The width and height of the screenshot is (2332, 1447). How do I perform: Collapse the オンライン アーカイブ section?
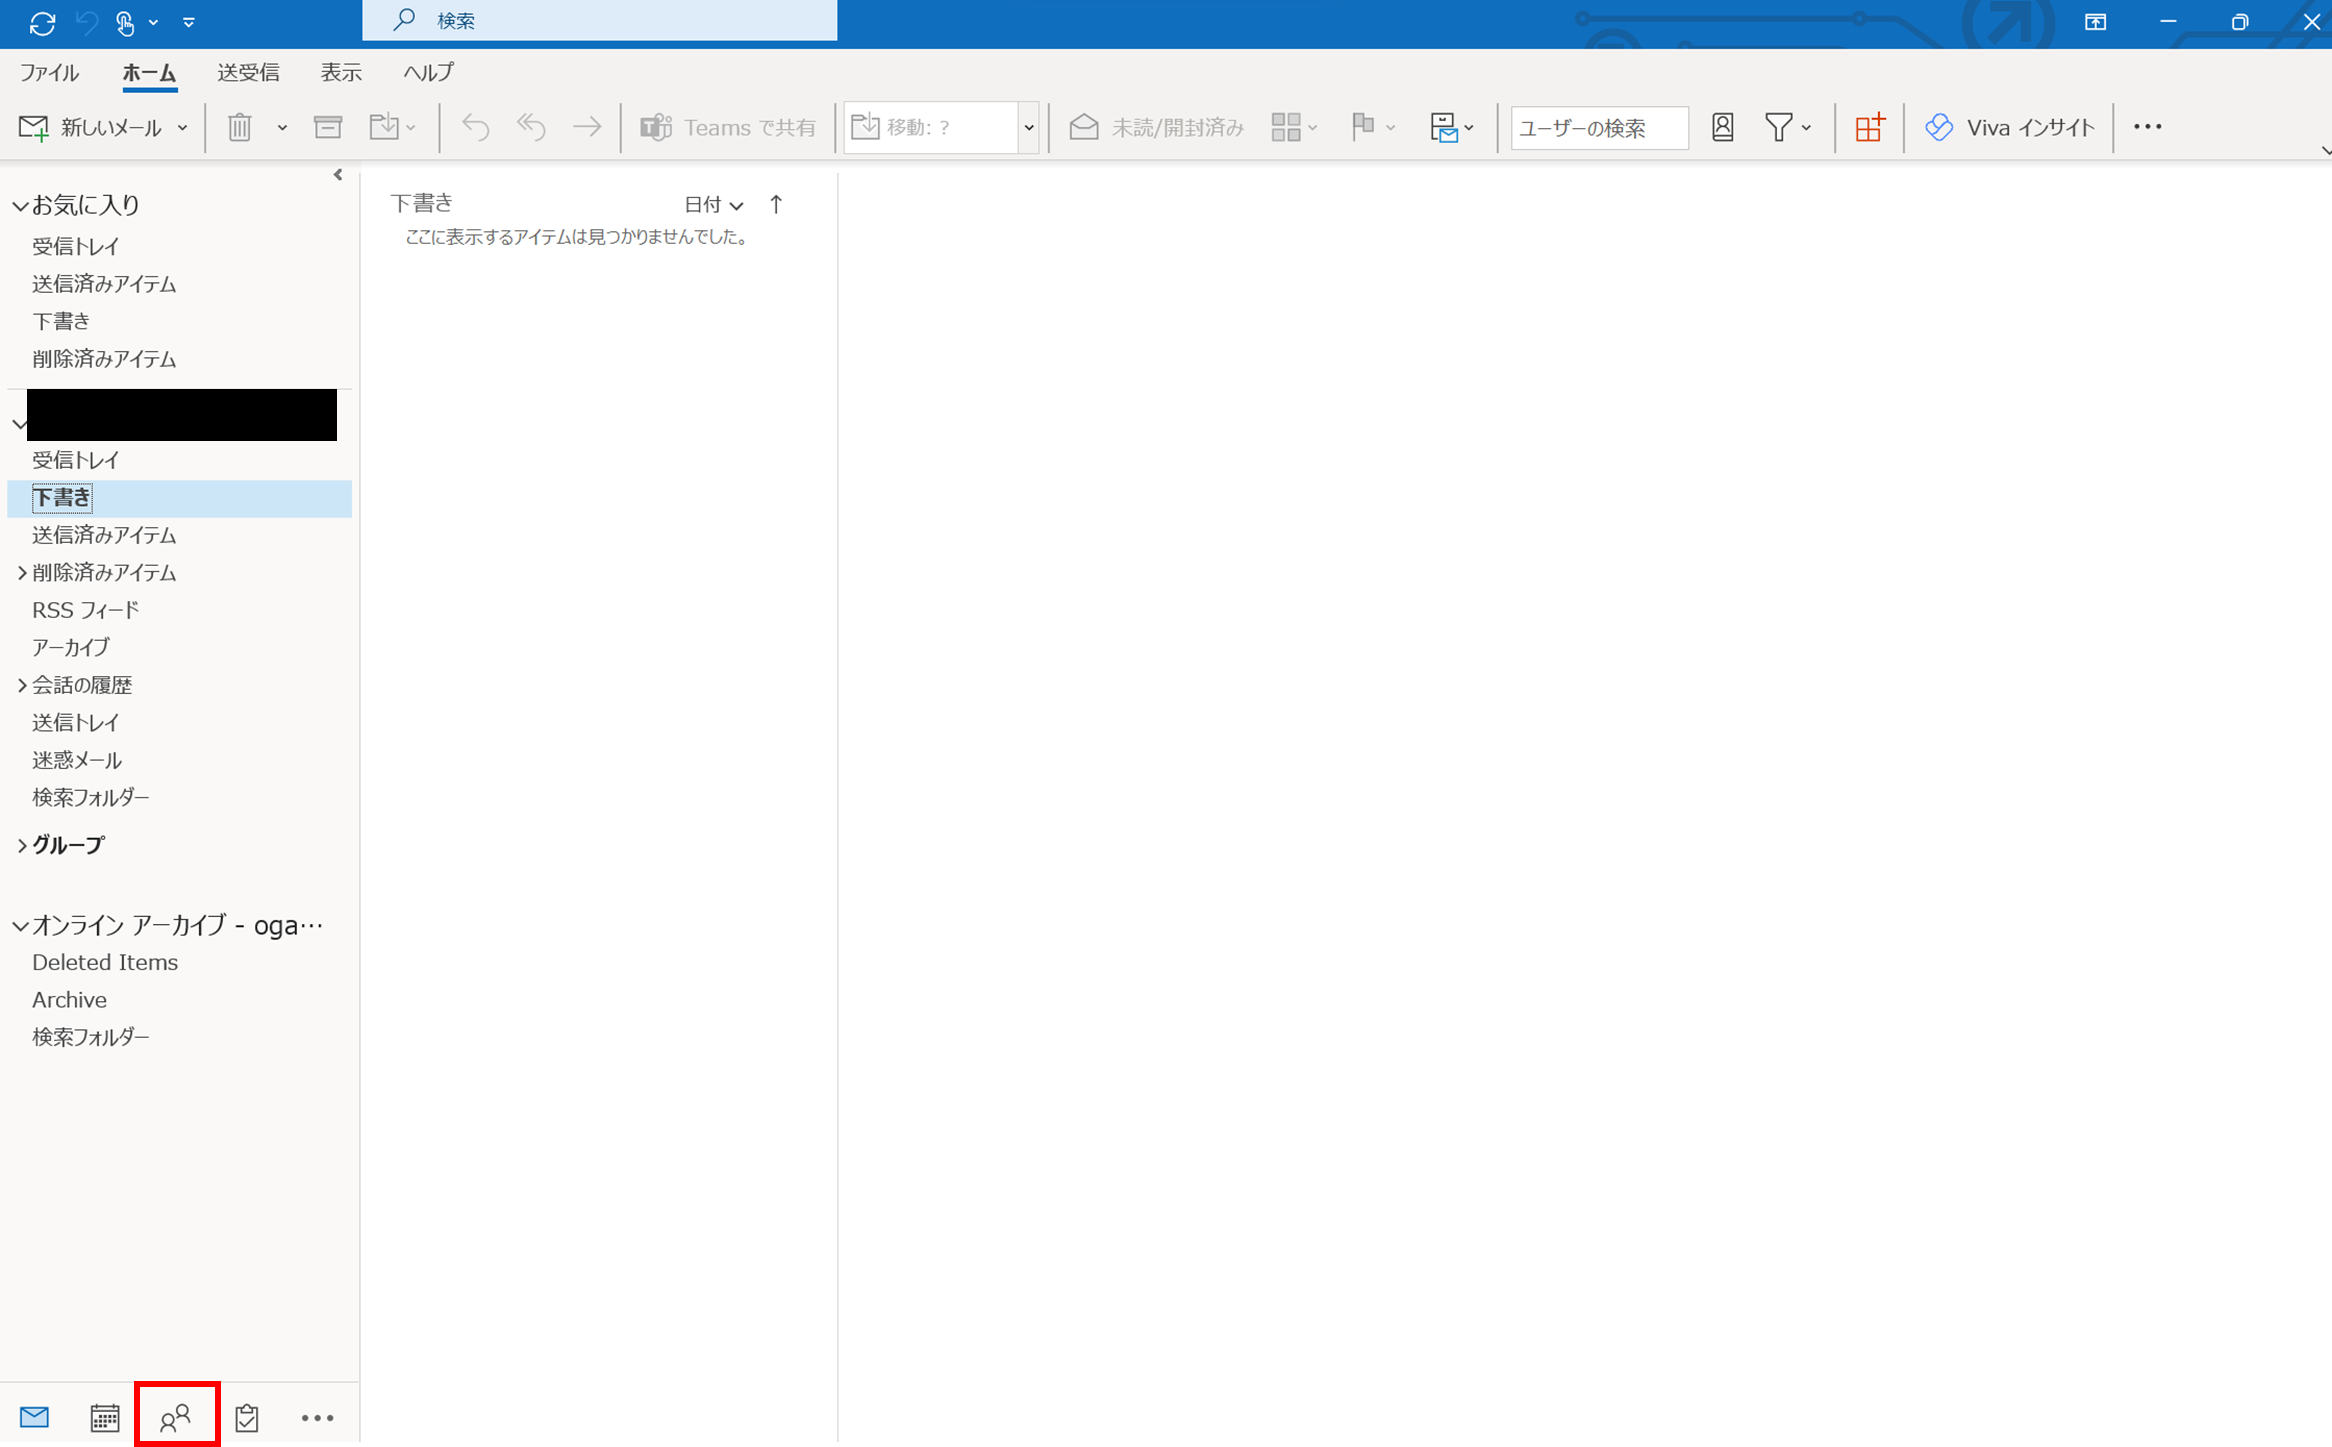20,926
